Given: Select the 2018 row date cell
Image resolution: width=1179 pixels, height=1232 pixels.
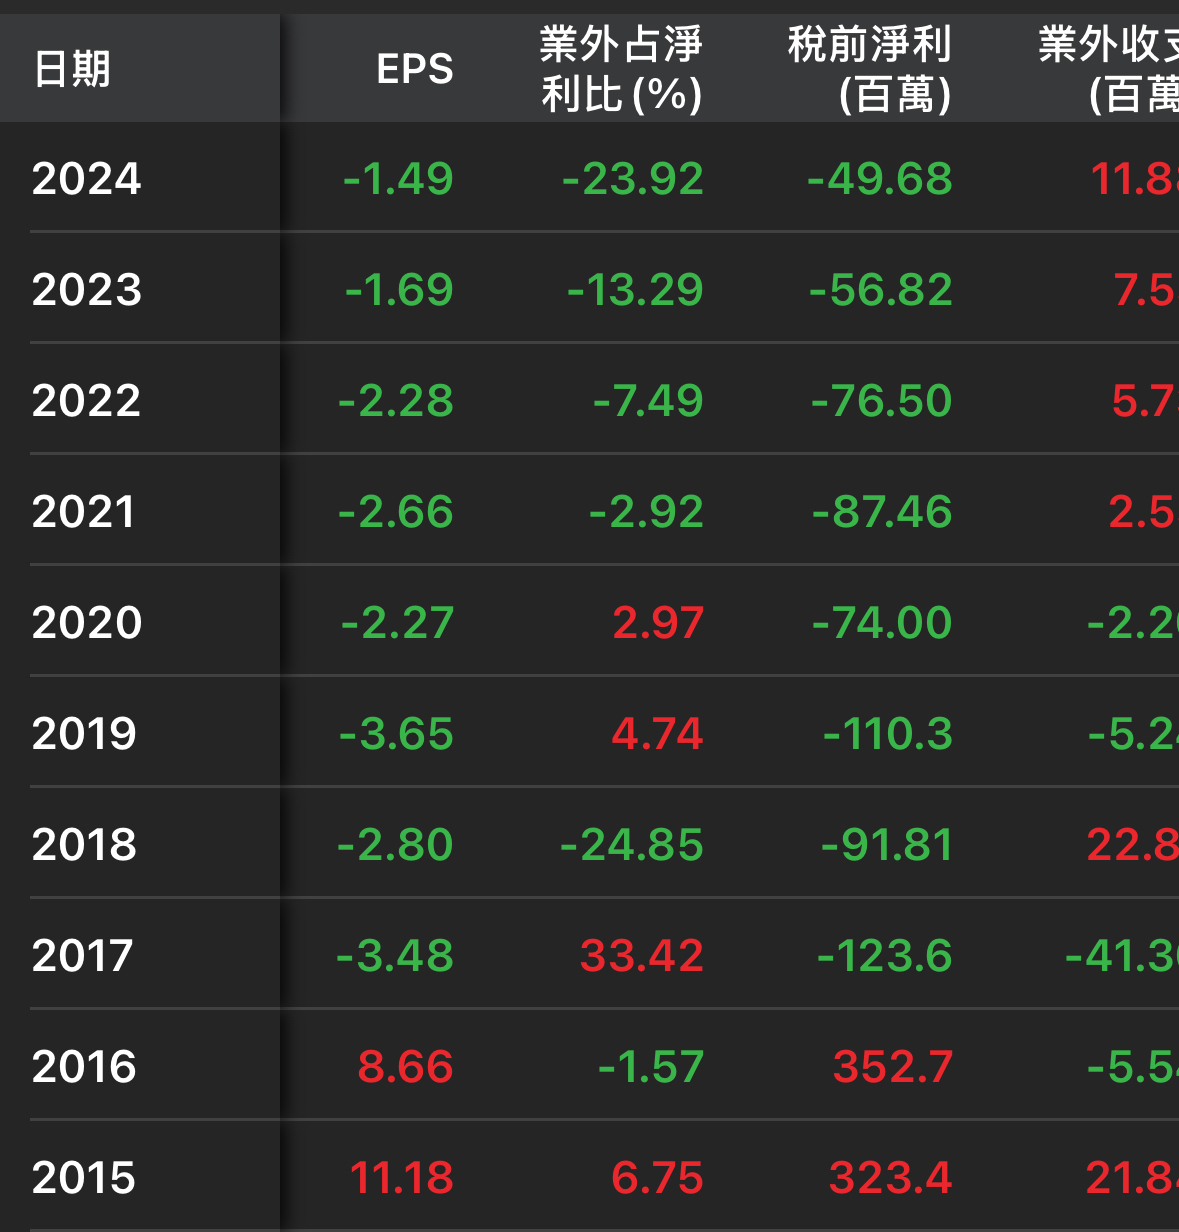Looking at the screenshot, I should 84,845.
